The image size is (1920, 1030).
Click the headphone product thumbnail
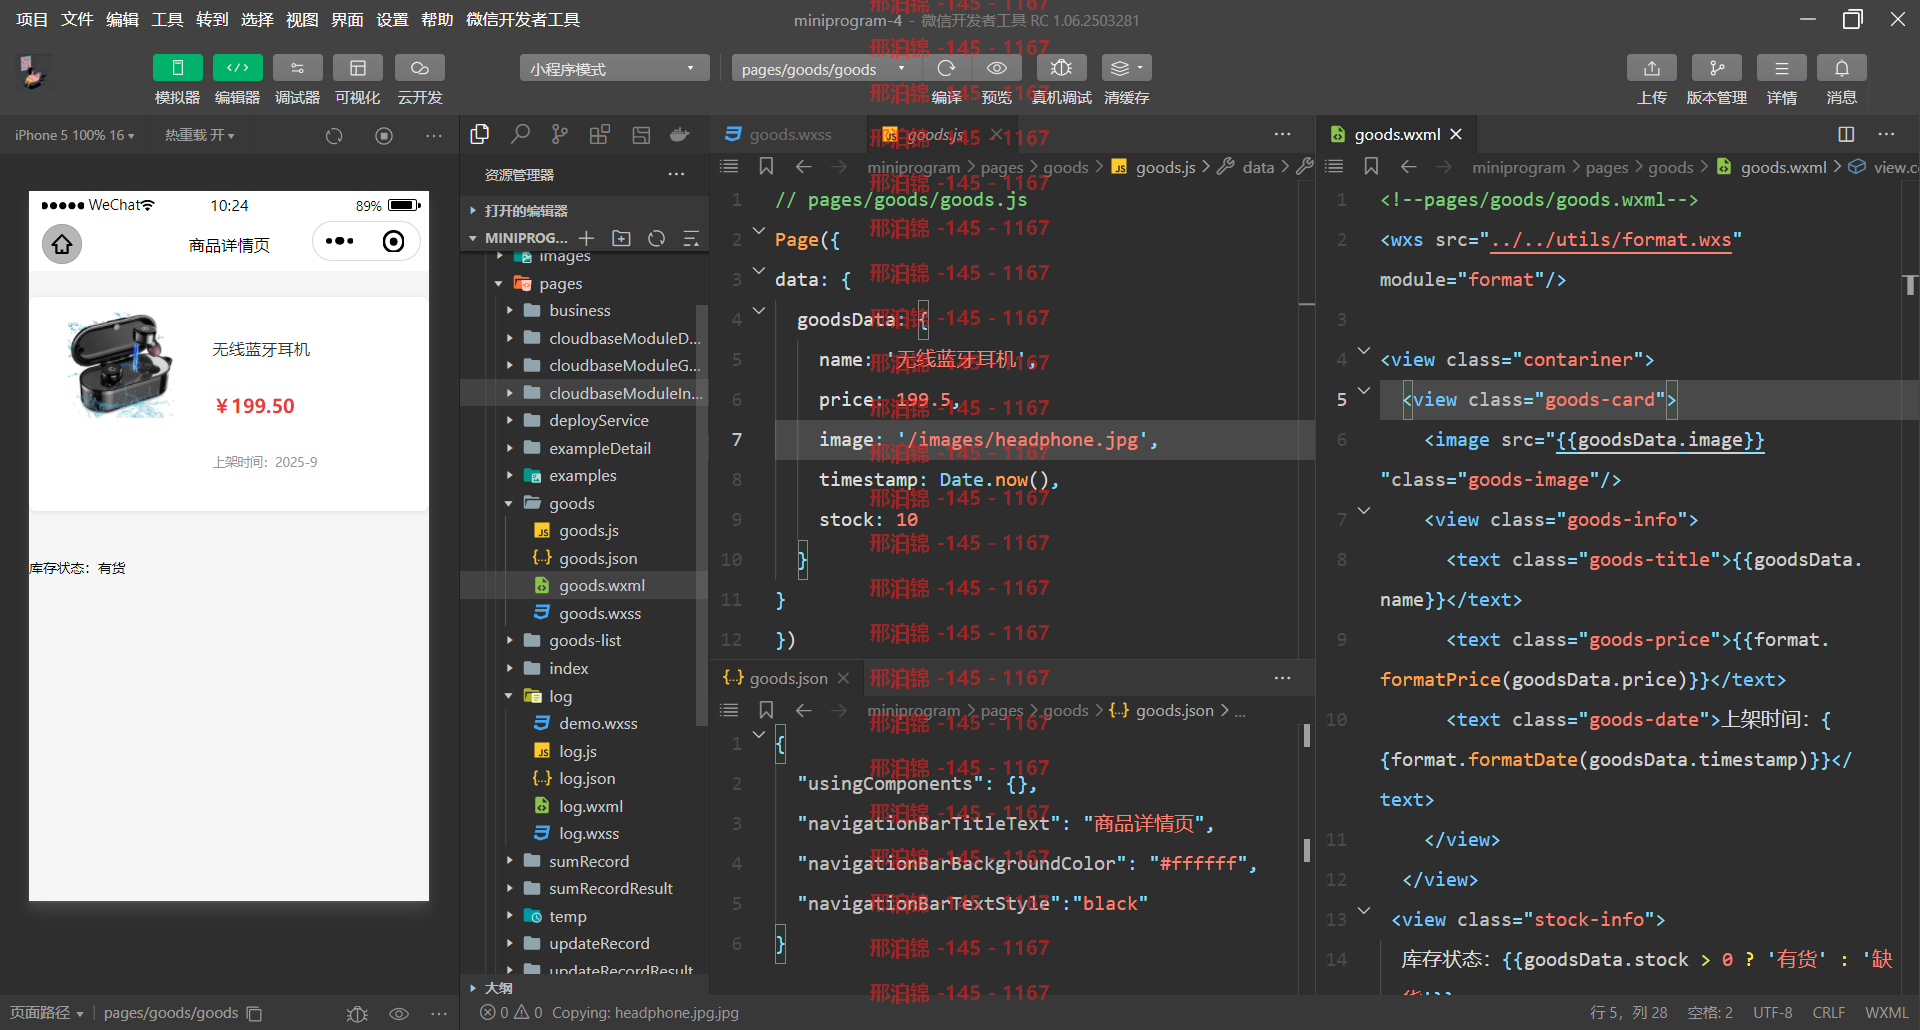119,365
